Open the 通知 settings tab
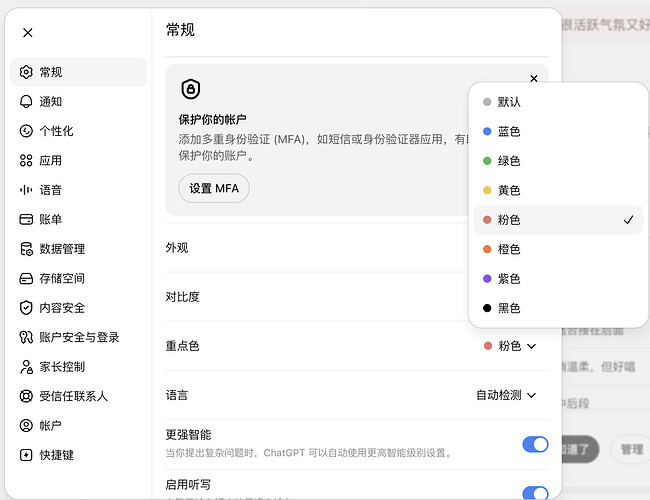650x500 pixels. (x=78, y=102)
